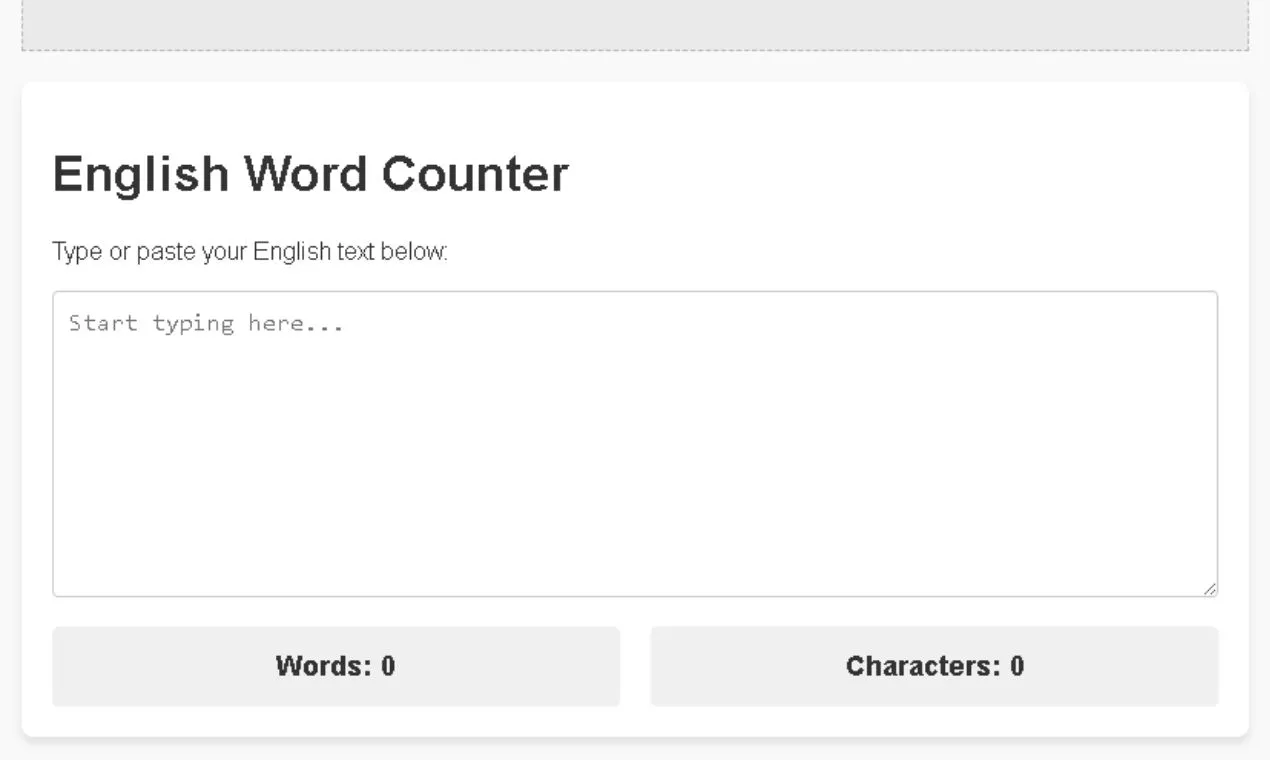Click 'Type or paste your English text below' label

point(250,251)
